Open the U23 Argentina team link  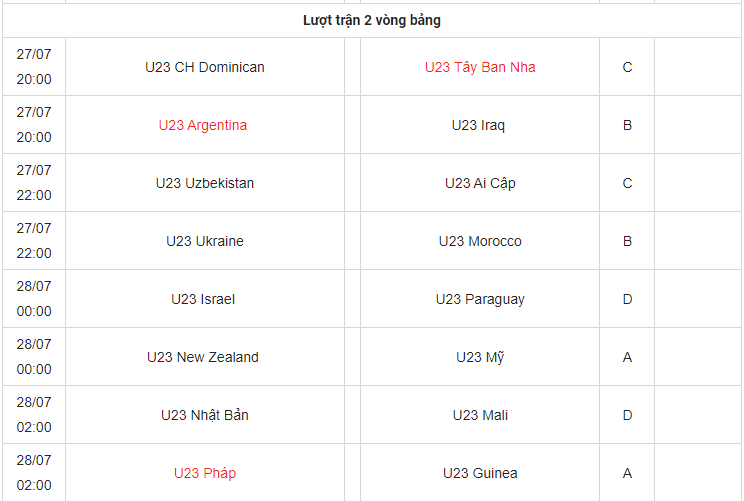(203, 125)
